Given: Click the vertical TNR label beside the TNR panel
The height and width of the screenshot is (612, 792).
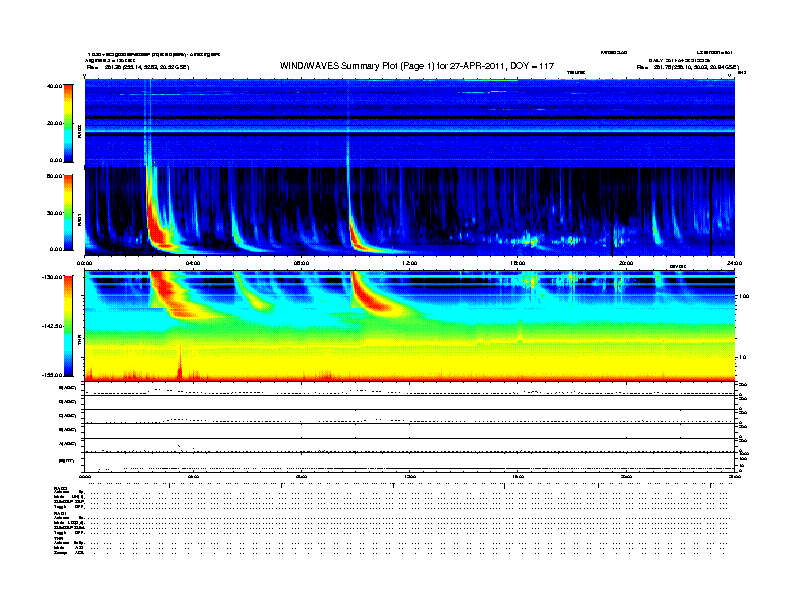Looking at the screenshot, I should pos(80,342).
